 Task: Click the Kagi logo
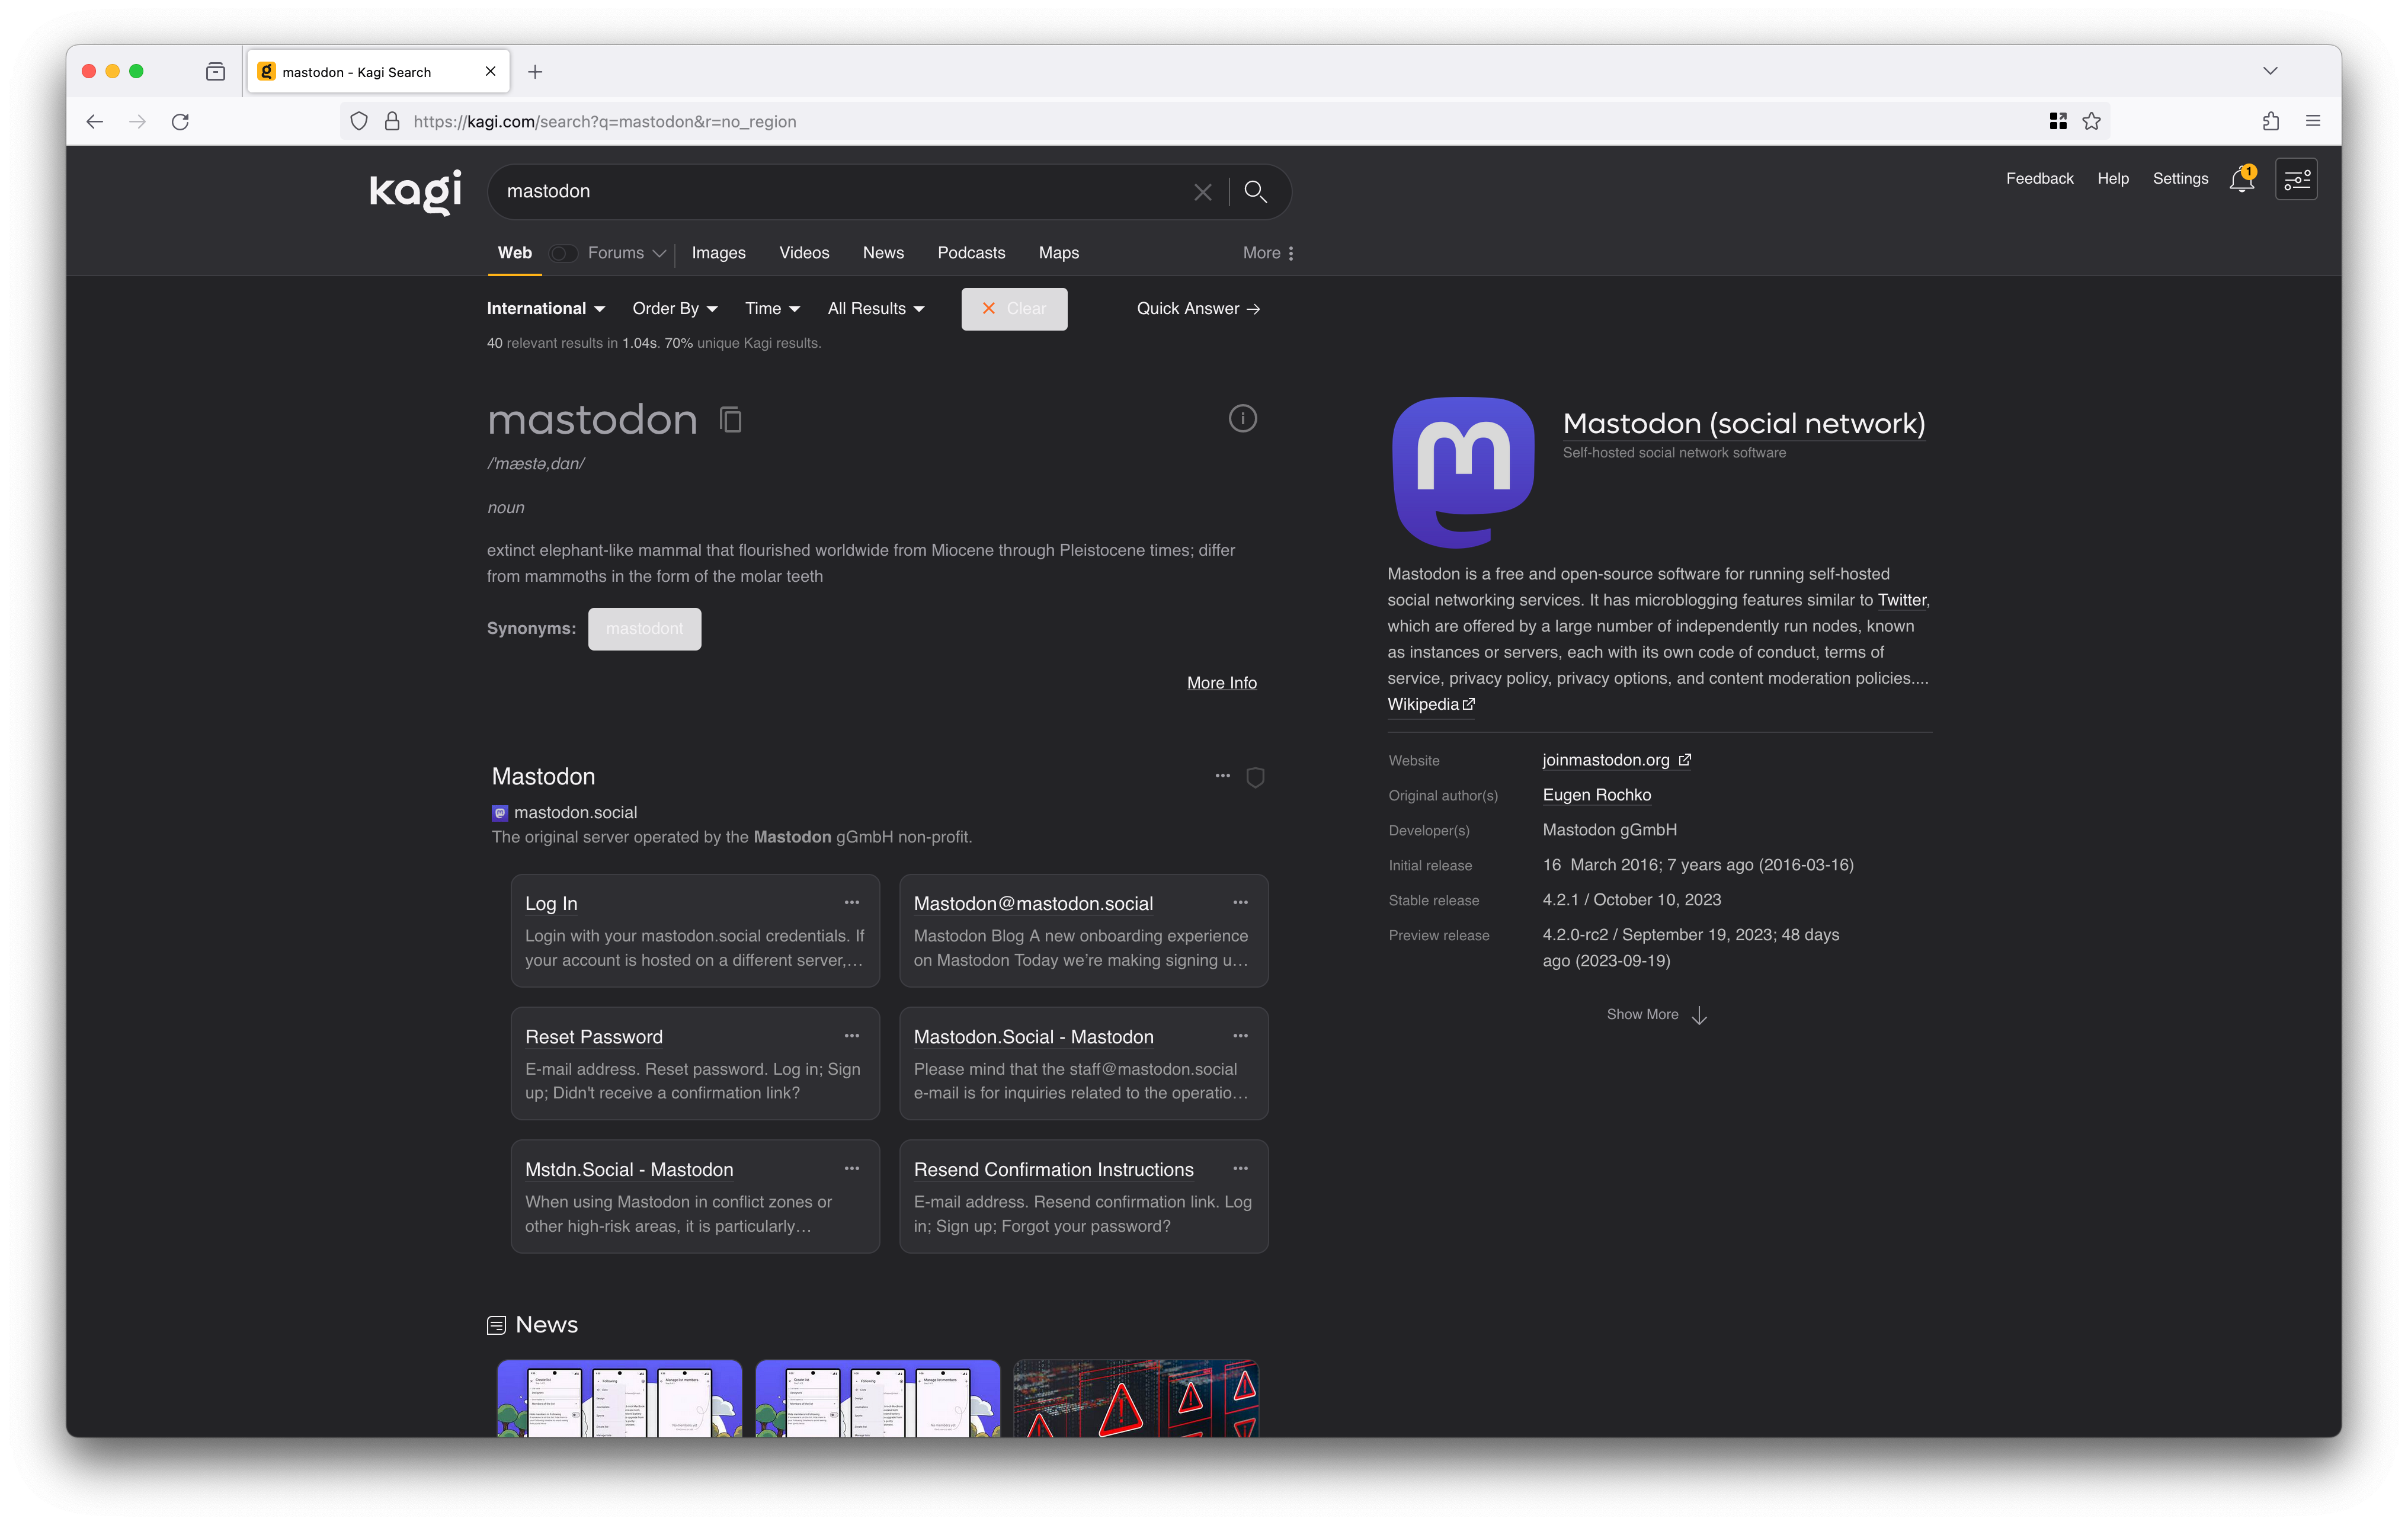415,191
